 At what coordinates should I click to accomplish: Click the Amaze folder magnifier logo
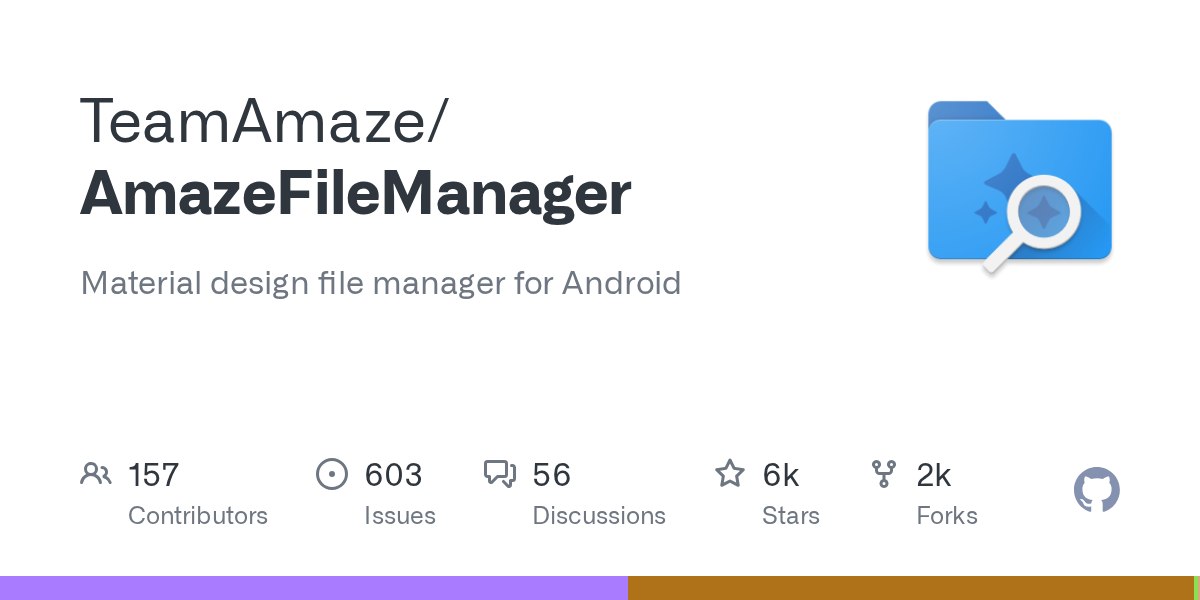pos(1020,187)
